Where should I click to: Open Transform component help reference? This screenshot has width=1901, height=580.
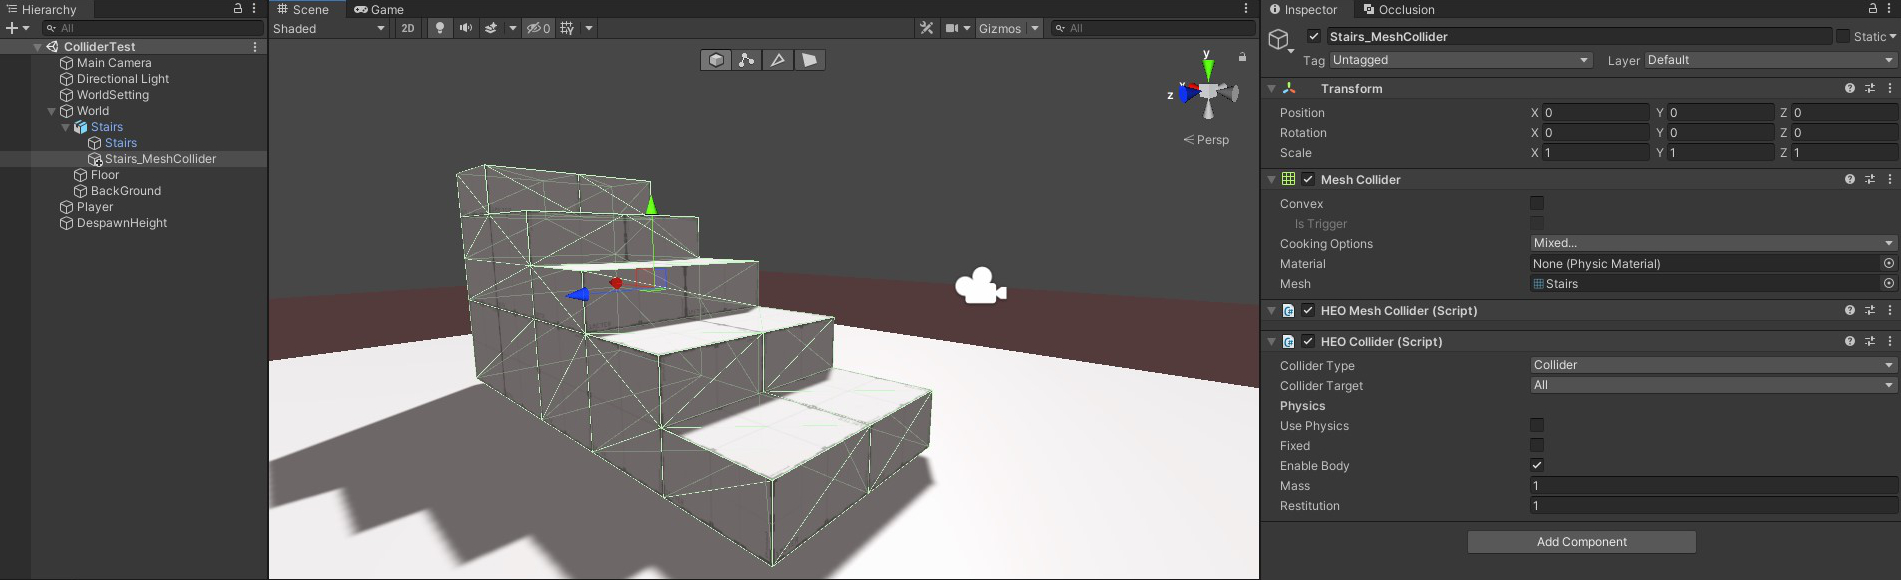tap(1850, 88)
